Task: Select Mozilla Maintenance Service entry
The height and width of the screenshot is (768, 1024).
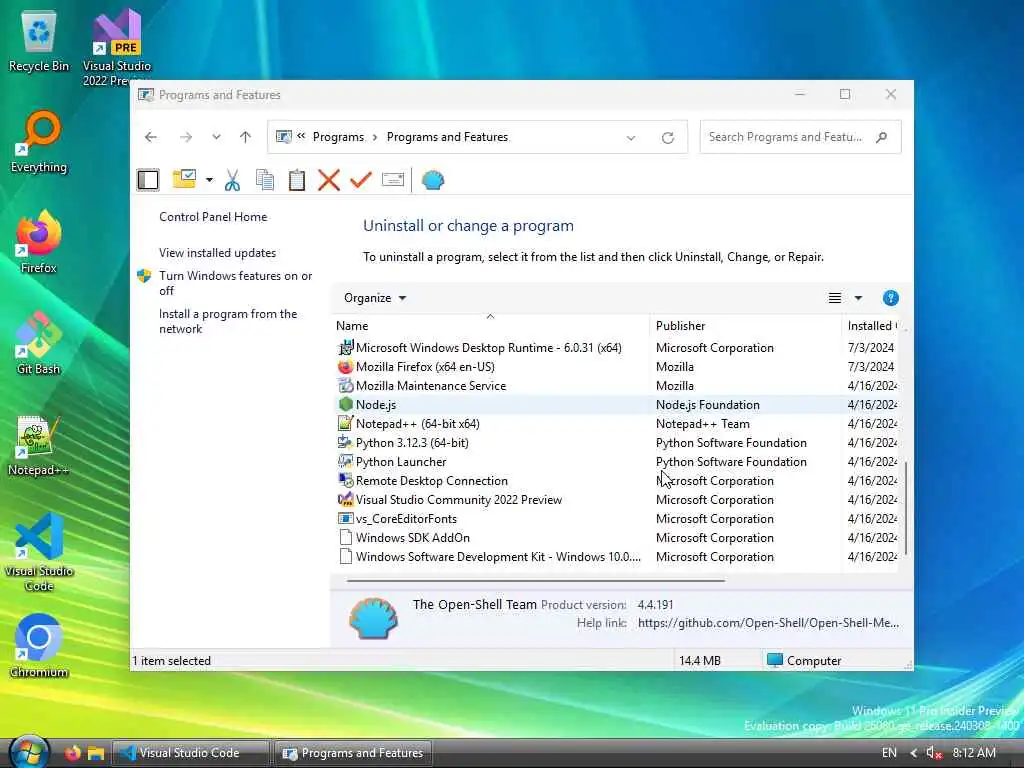Action: 616,386
